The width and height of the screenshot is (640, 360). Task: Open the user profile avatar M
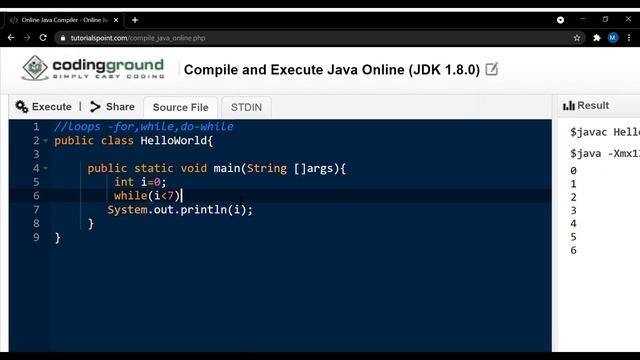tap(613, 38)
